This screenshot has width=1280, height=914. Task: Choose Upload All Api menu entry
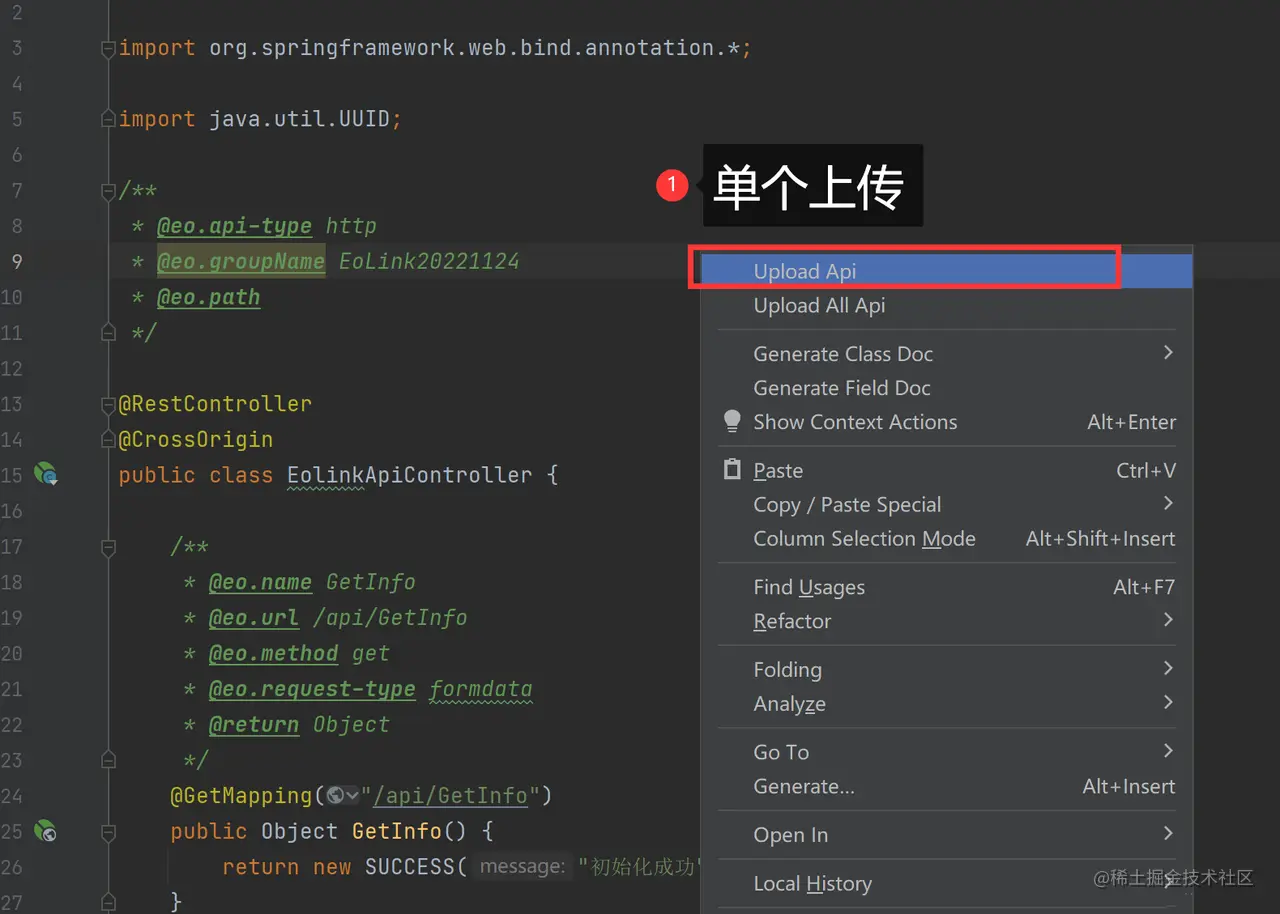point(819,306)
